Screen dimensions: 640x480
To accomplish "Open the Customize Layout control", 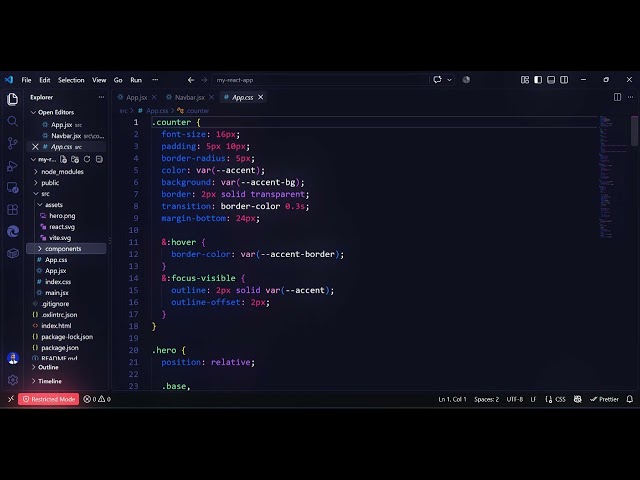I will click(x=525, y=80).
